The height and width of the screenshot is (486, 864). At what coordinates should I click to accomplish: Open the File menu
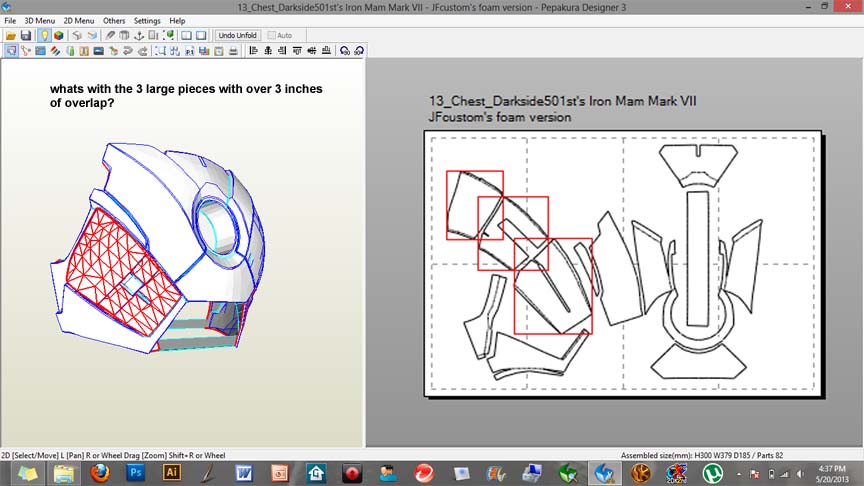pos(10,20)
